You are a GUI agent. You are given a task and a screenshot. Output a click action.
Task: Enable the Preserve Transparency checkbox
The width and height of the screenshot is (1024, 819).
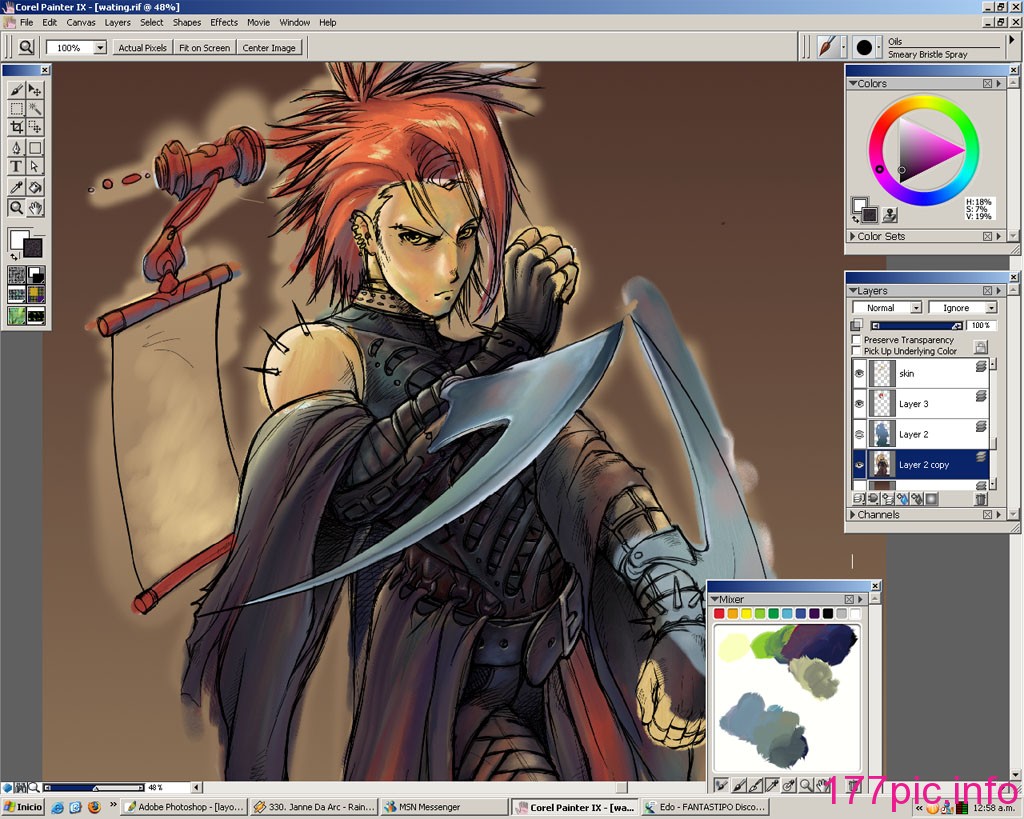tap(856, 340)
